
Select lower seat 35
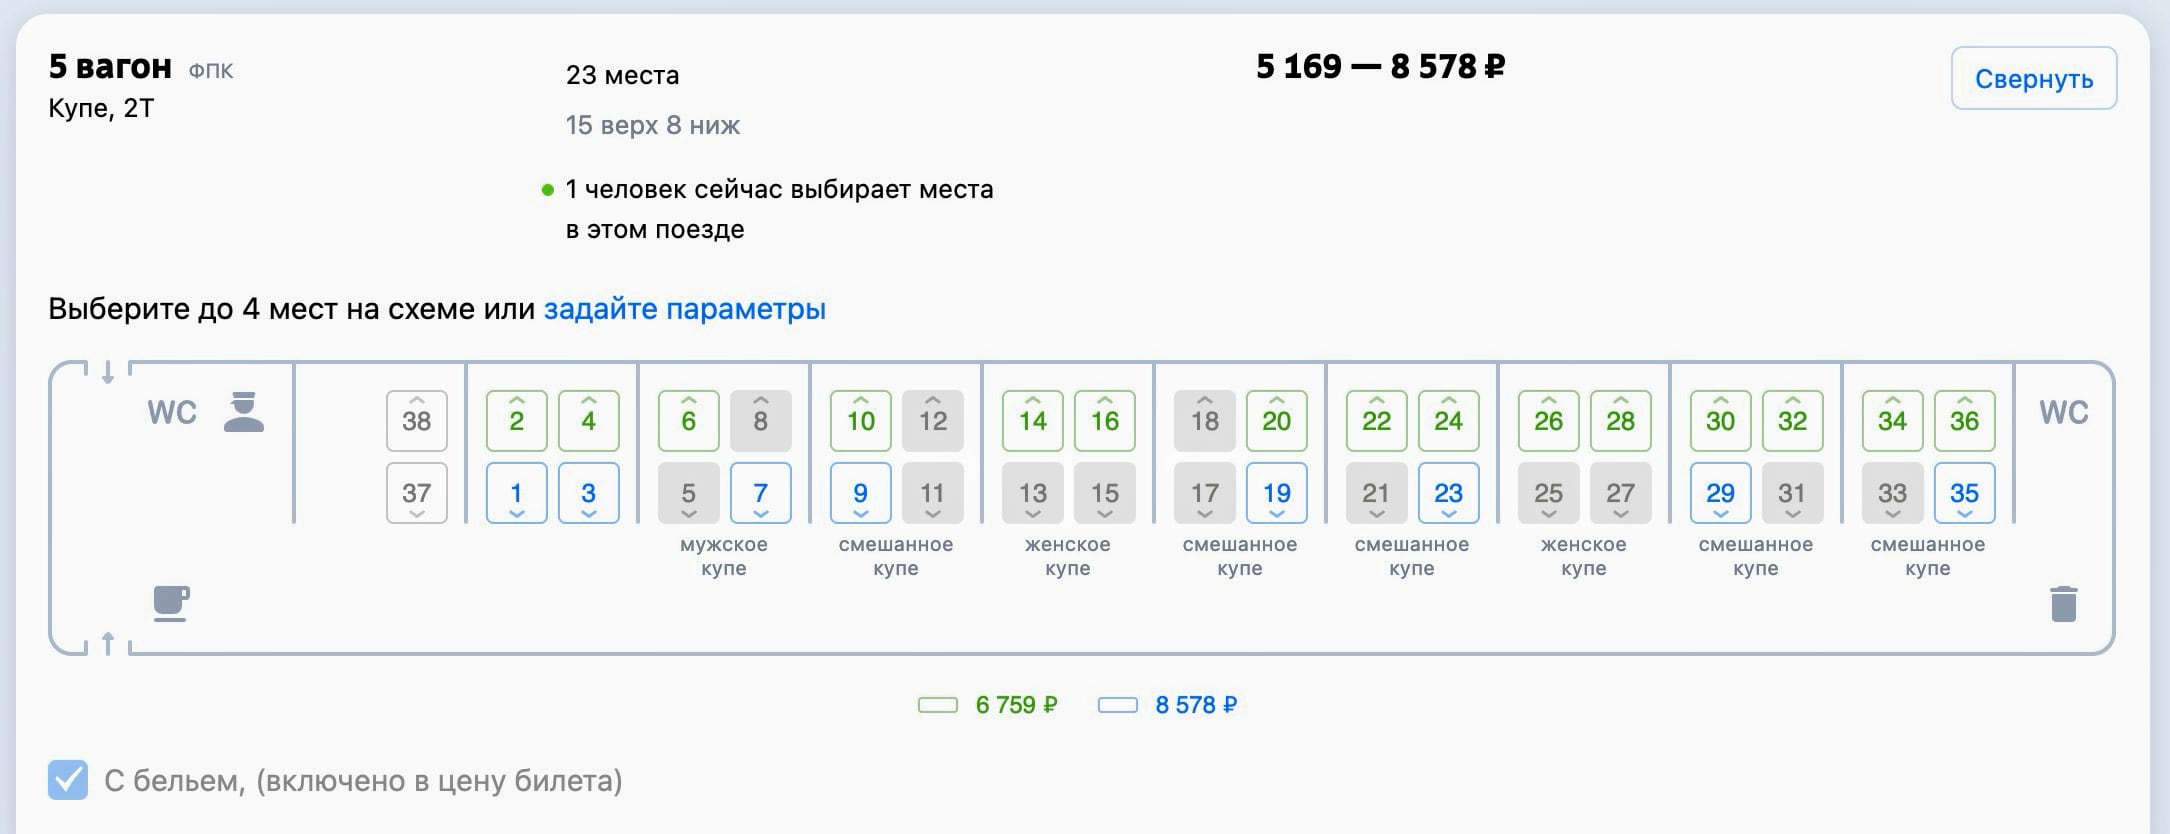click(1964, 493)
